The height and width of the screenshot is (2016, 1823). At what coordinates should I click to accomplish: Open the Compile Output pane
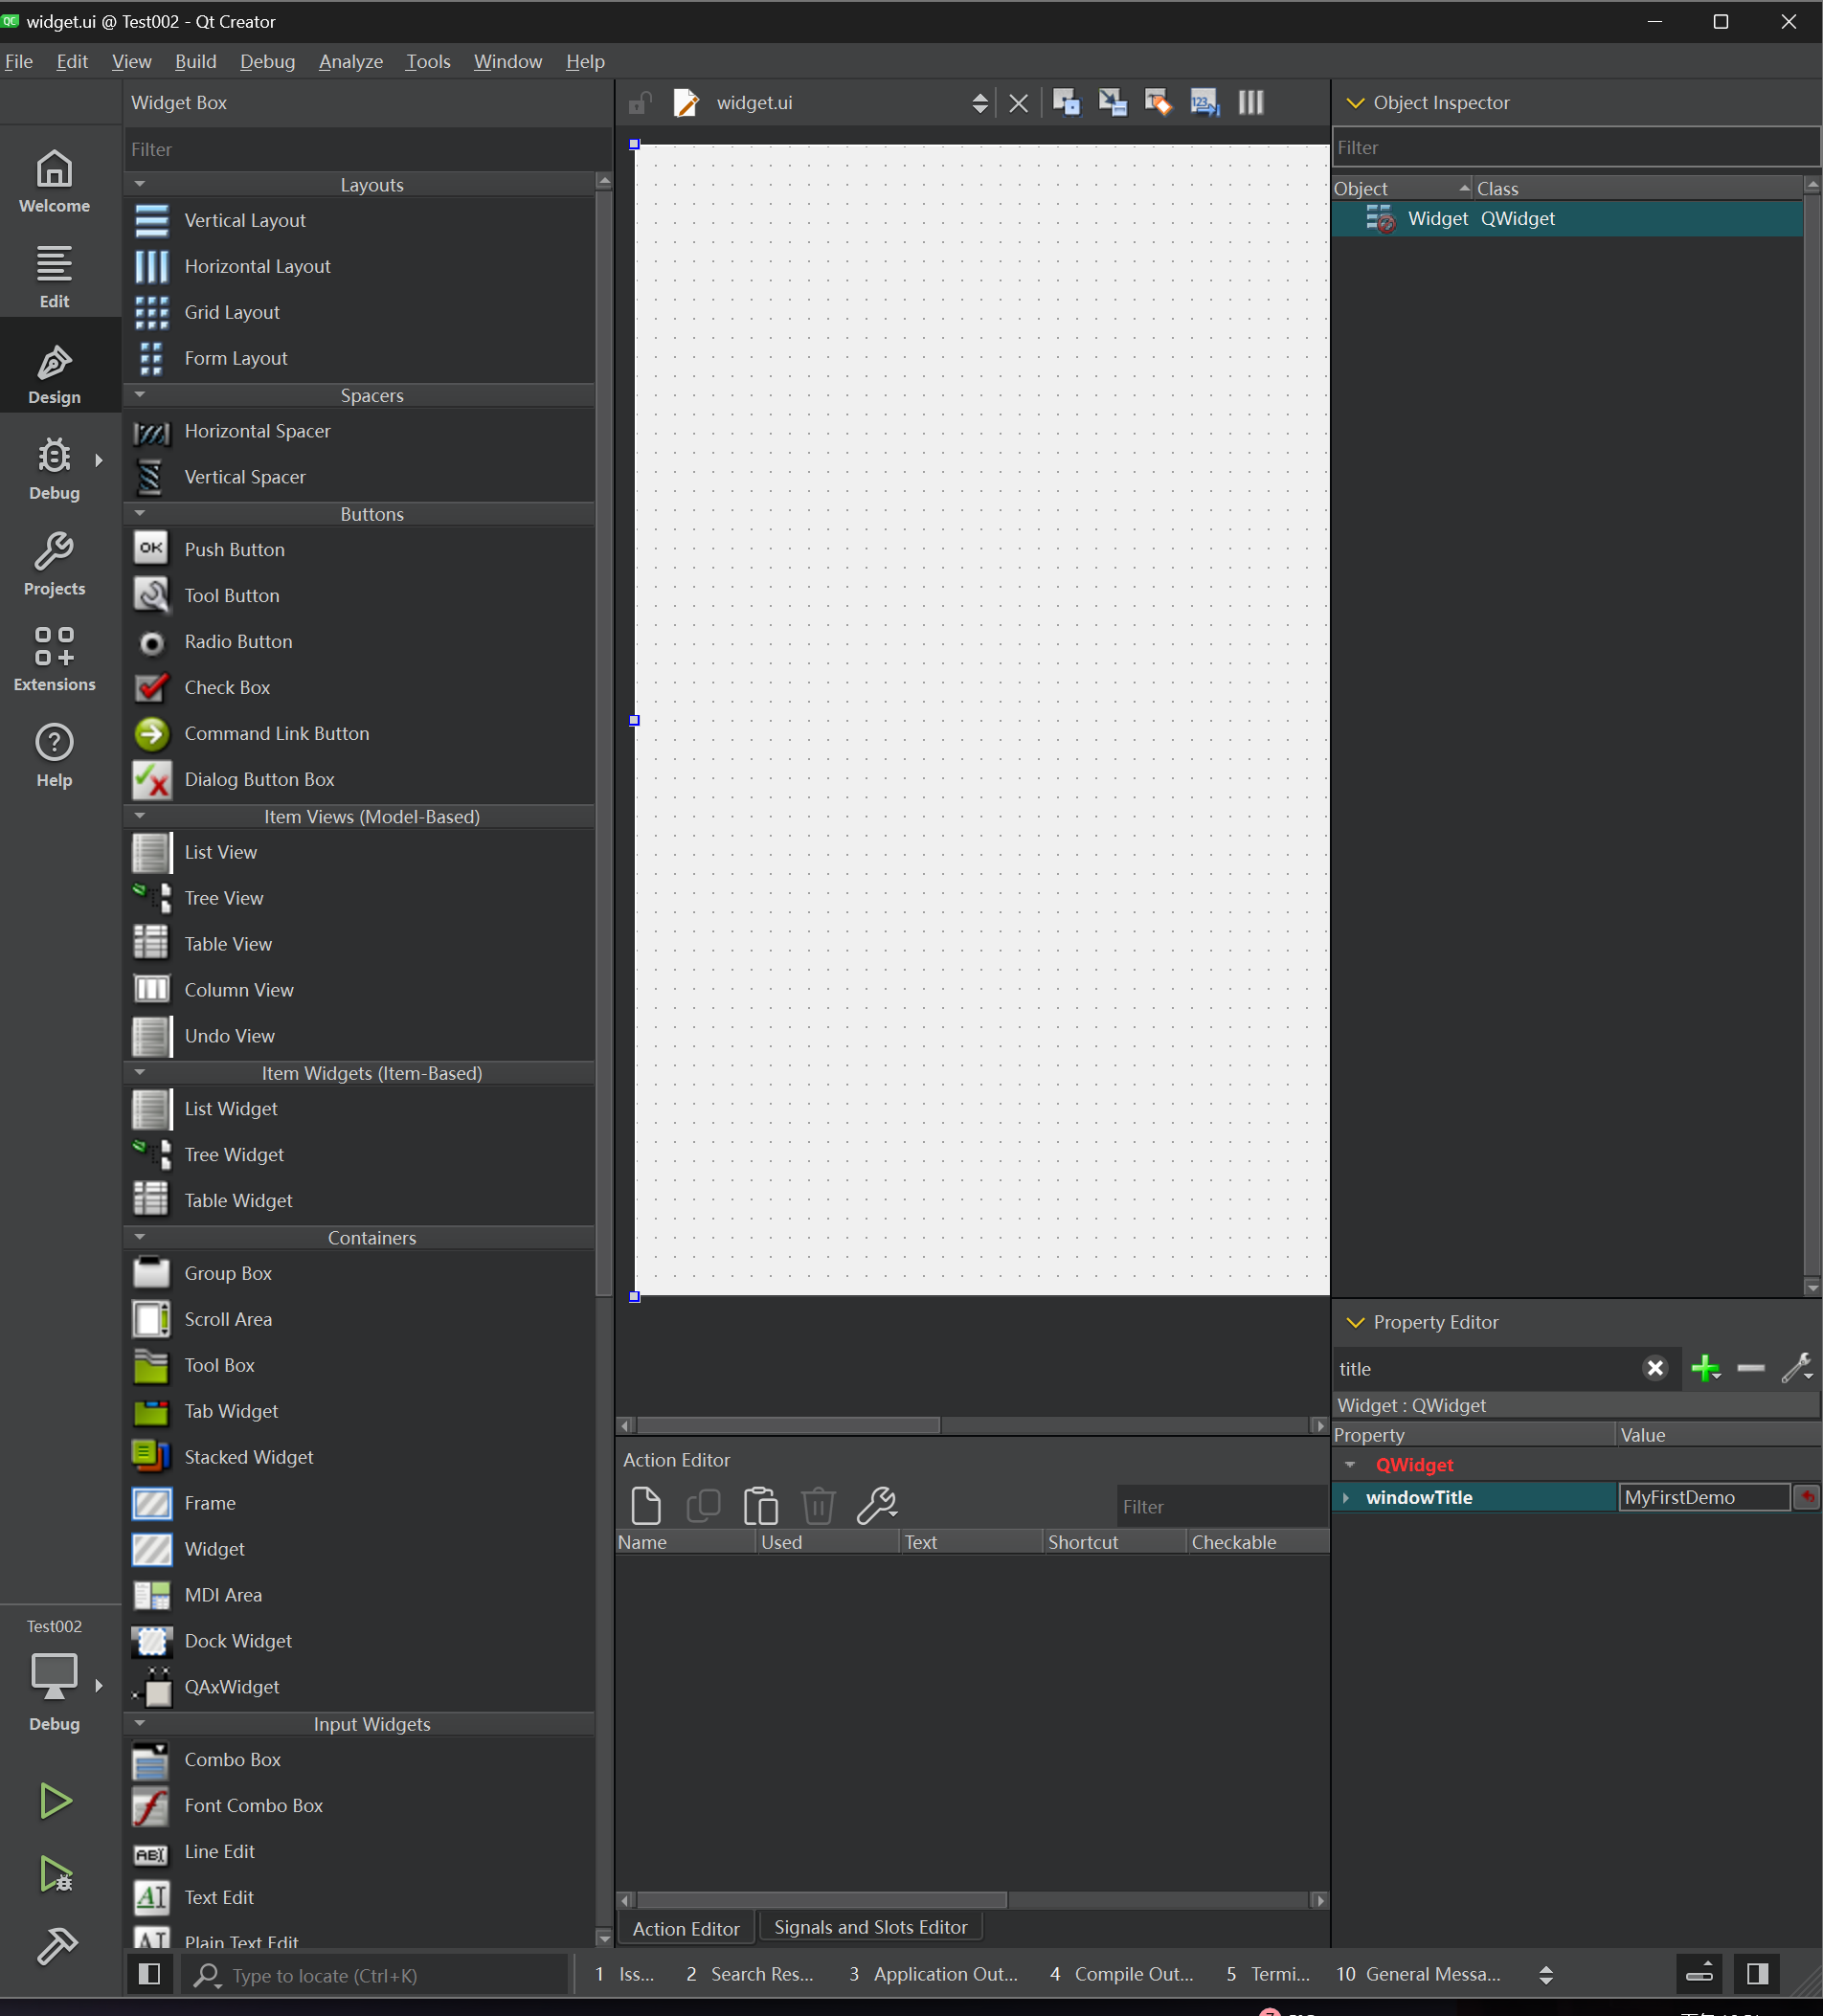coord(1122,1974)
